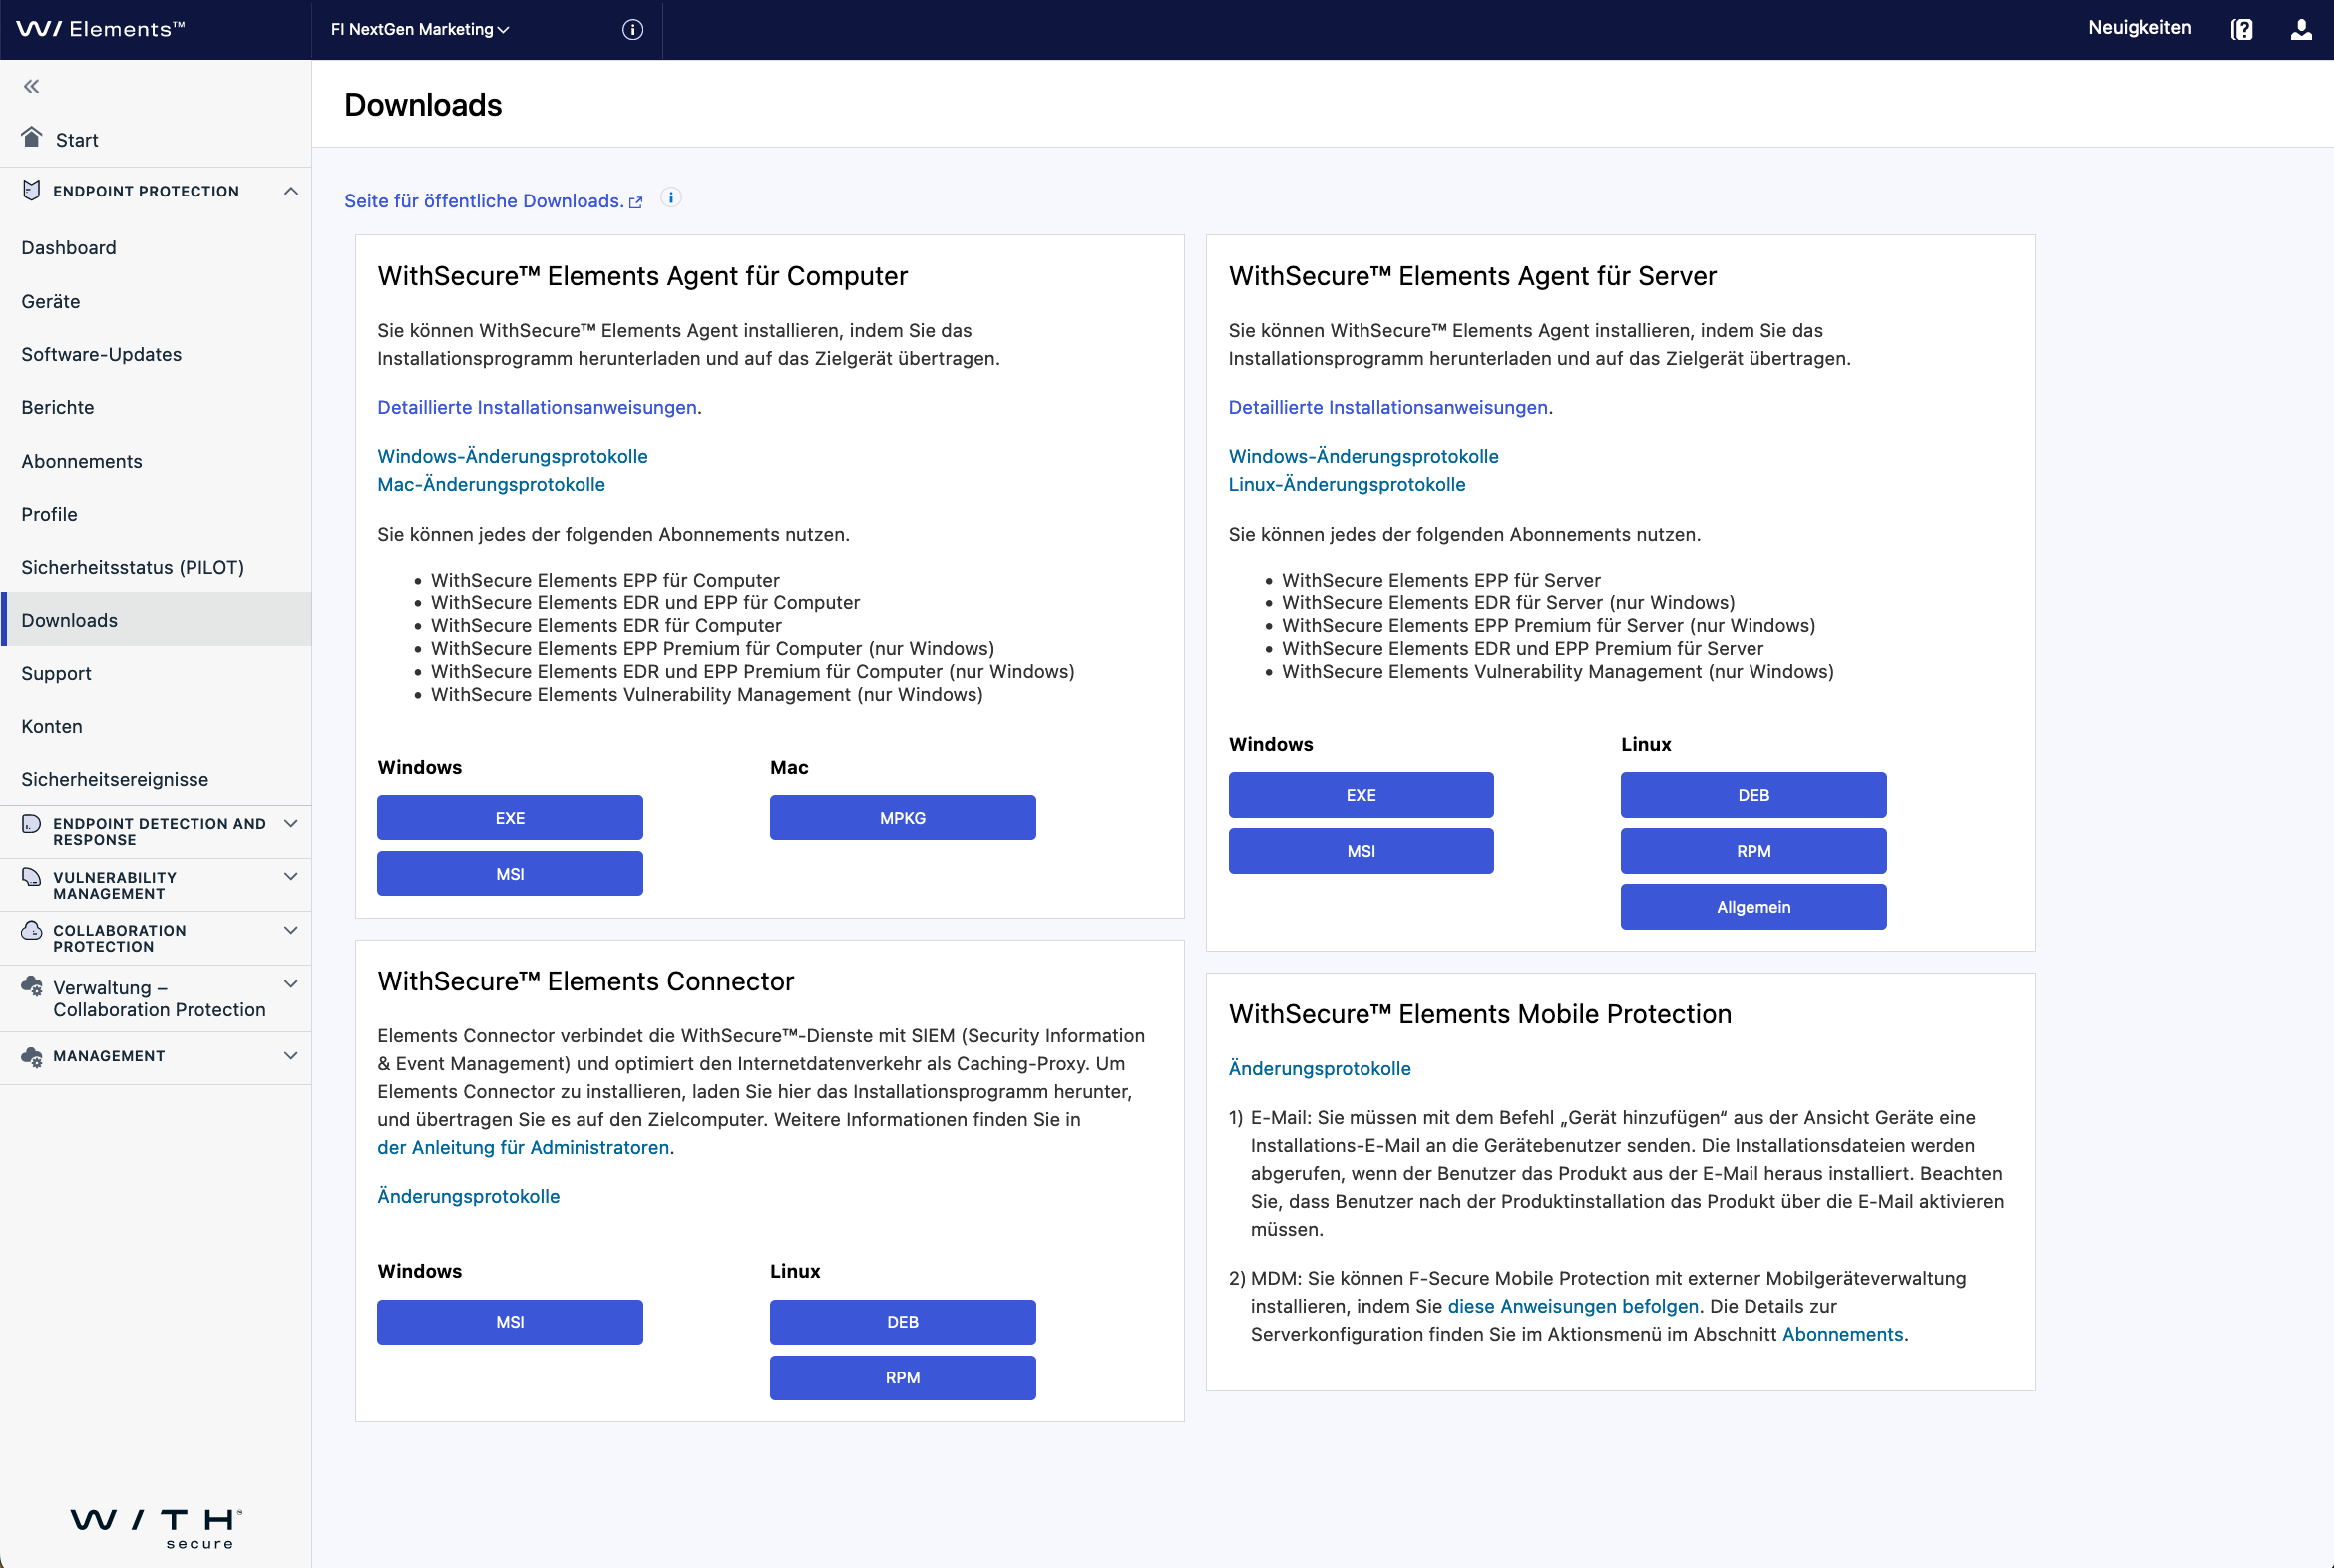Open the help question-mark icon
The width and height of the screenshot is (2334, 1568).
(2241, 30)
